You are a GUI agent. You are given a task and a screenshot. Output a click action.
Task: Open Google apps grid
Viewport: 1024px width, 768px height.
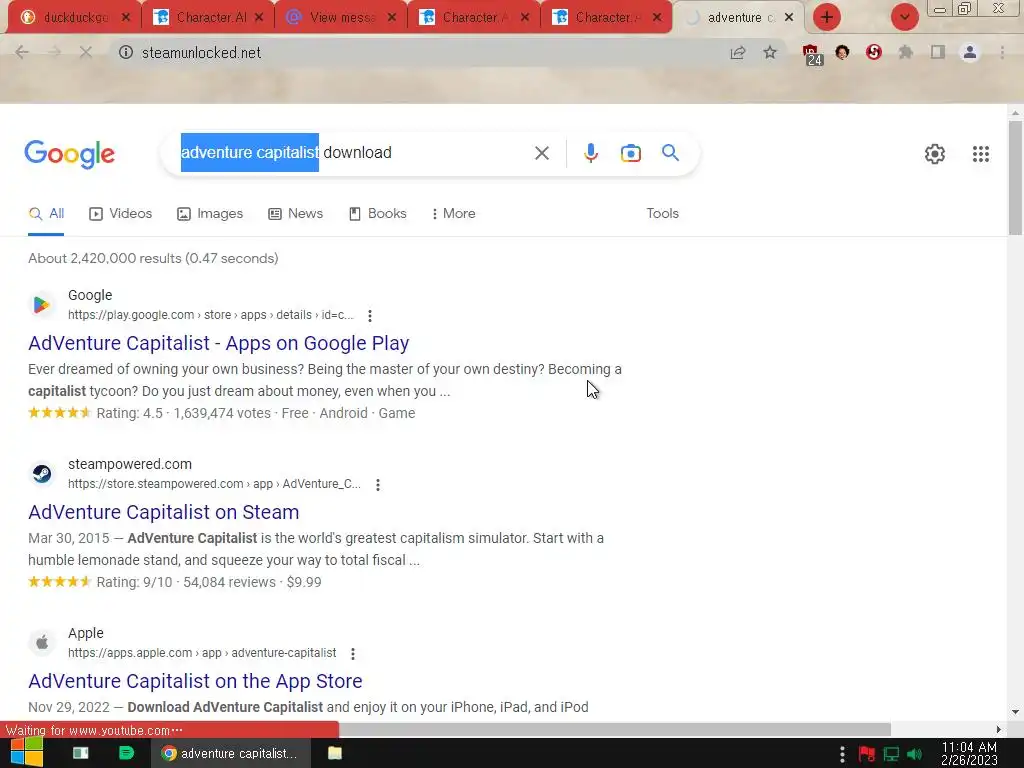coord(980,154)
